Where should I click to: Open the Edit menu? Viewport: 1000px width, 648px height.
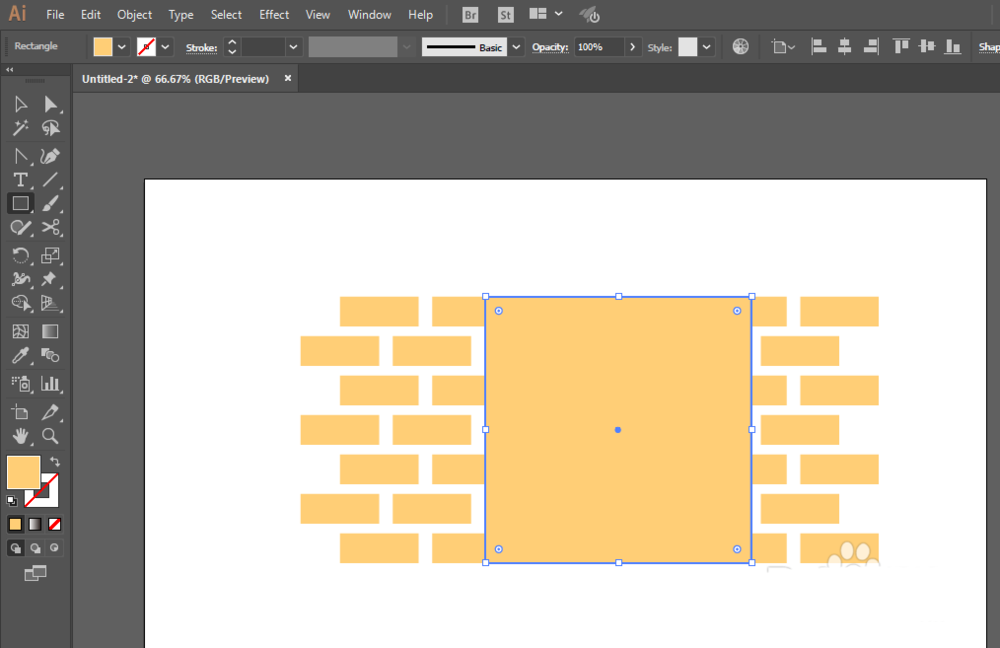(x=91, y=15)
